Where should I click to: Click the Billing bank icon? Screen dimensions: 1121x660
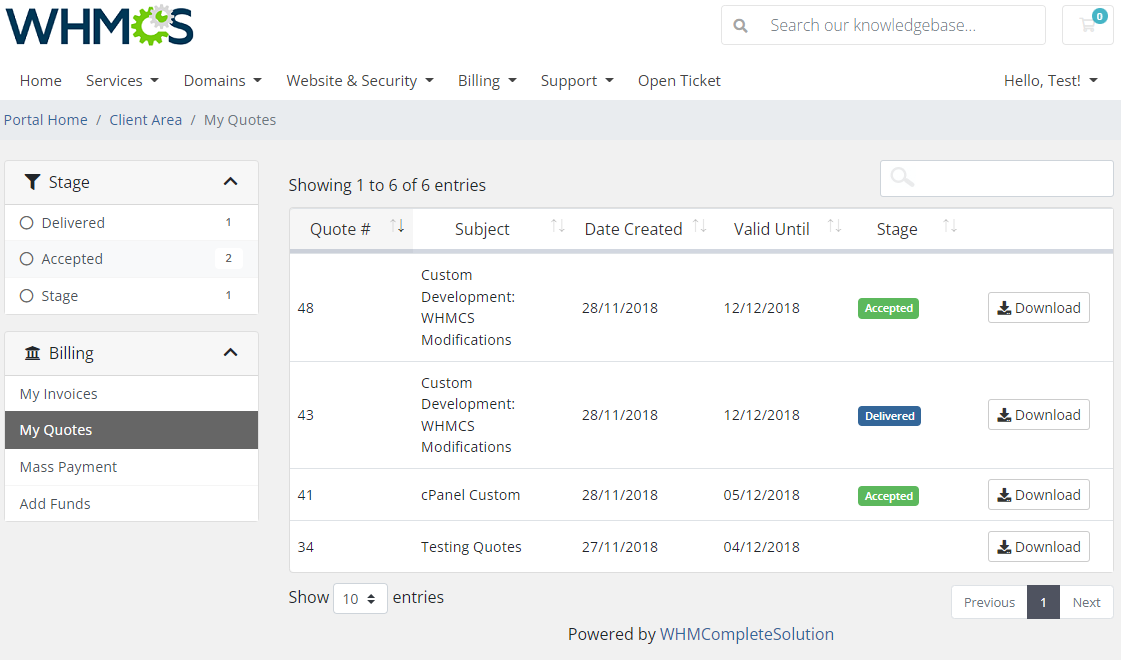point(32,353)
